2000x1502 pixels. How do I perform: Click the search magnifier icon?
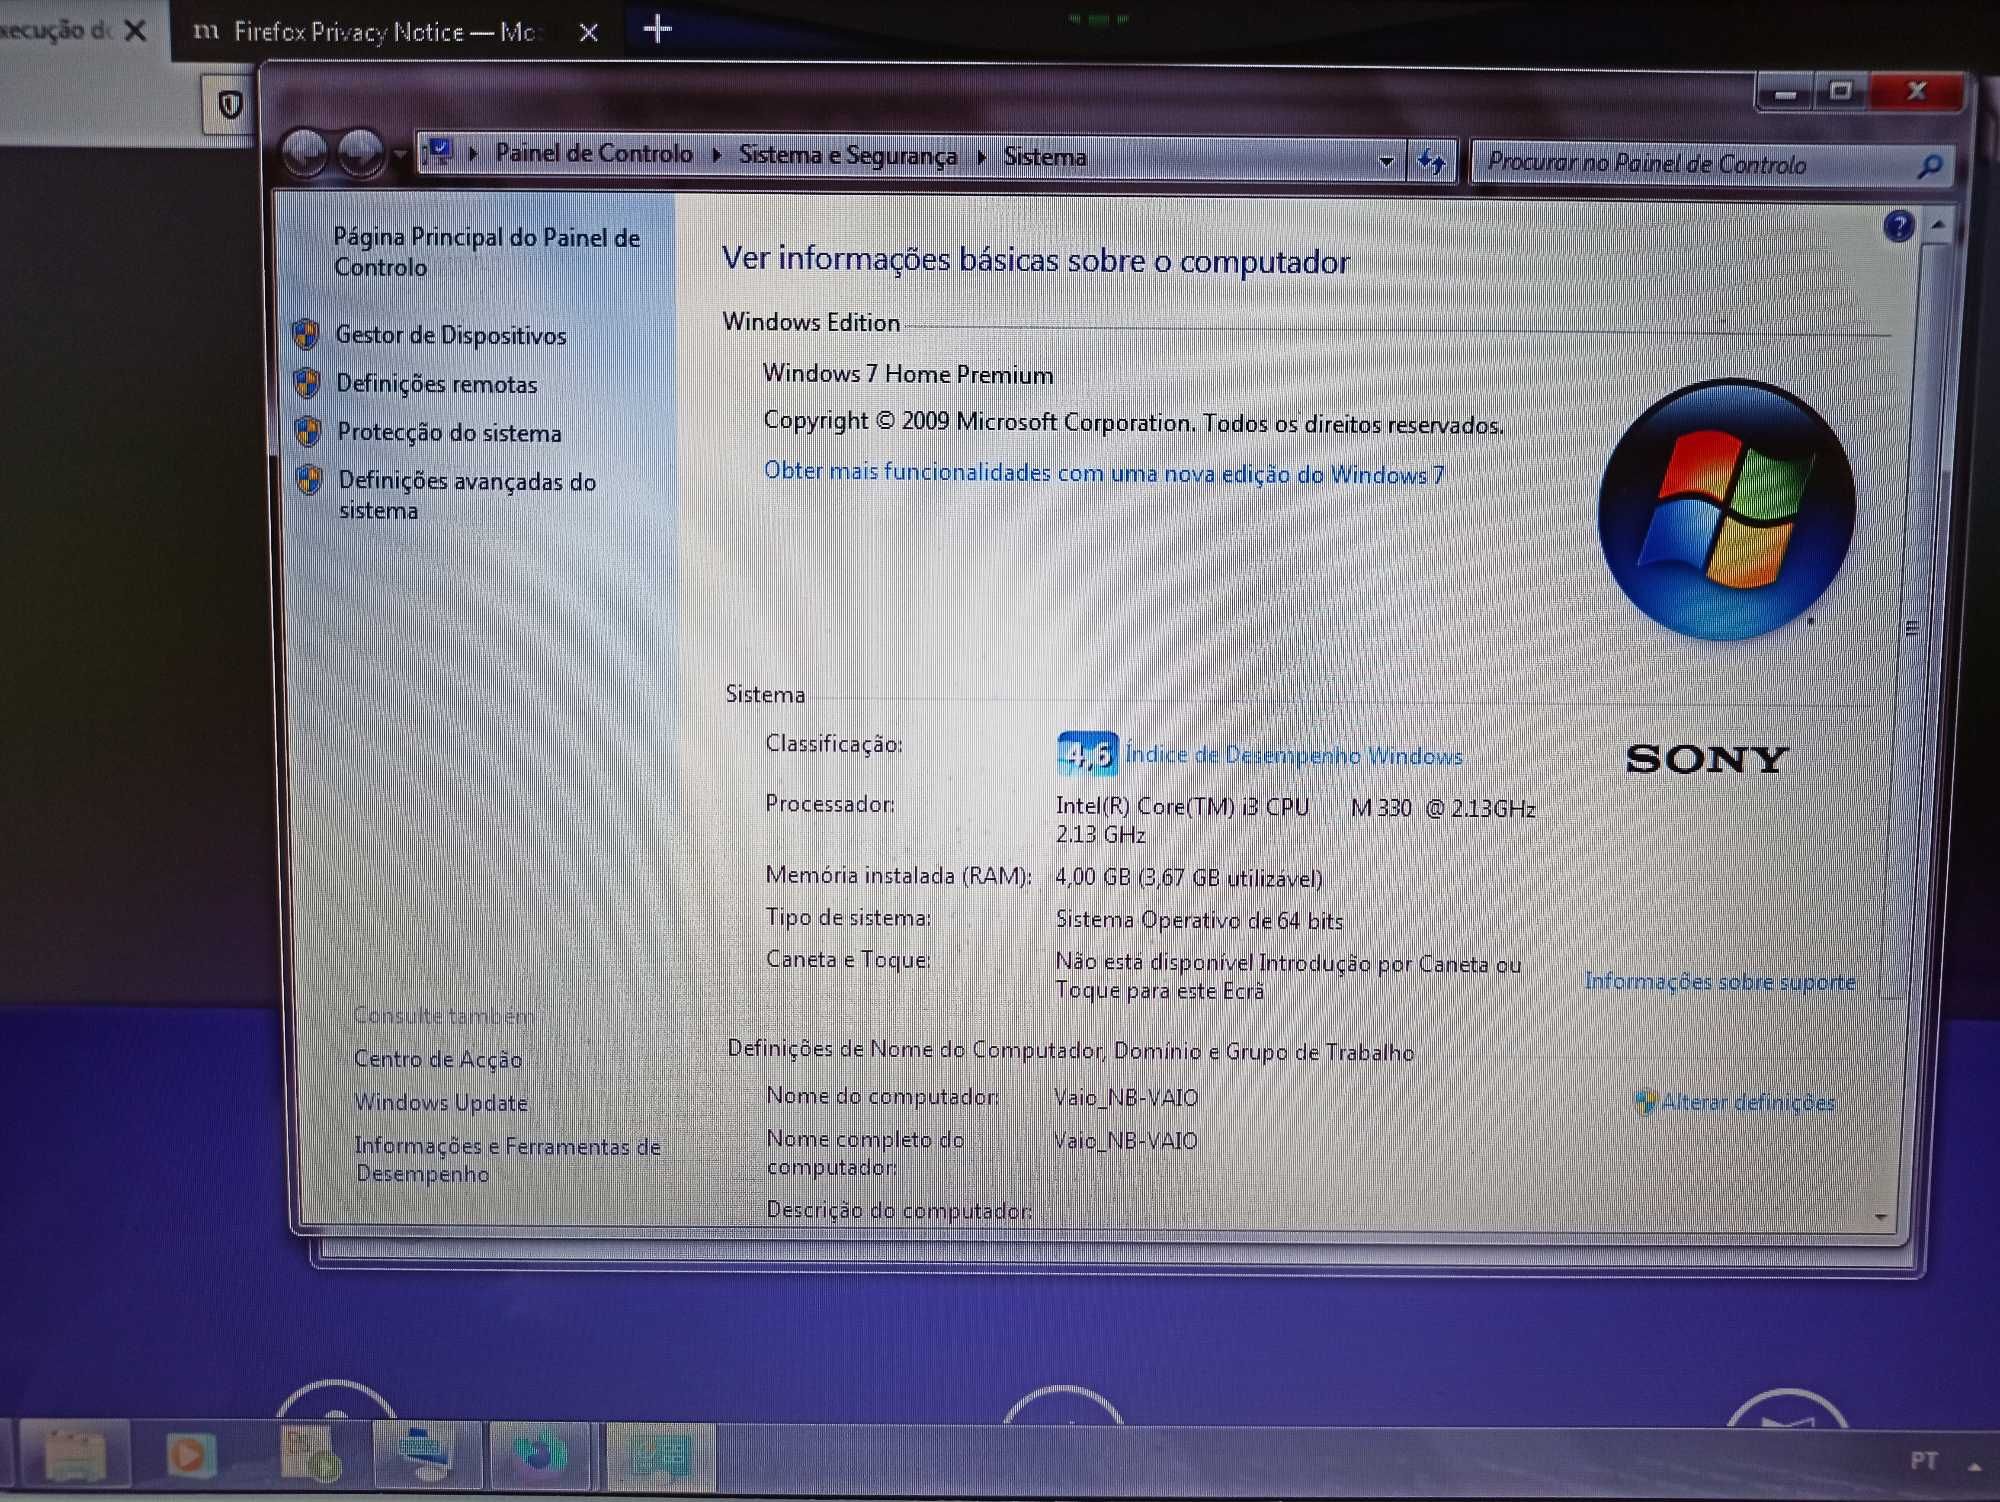click(x=1931, y=166)
